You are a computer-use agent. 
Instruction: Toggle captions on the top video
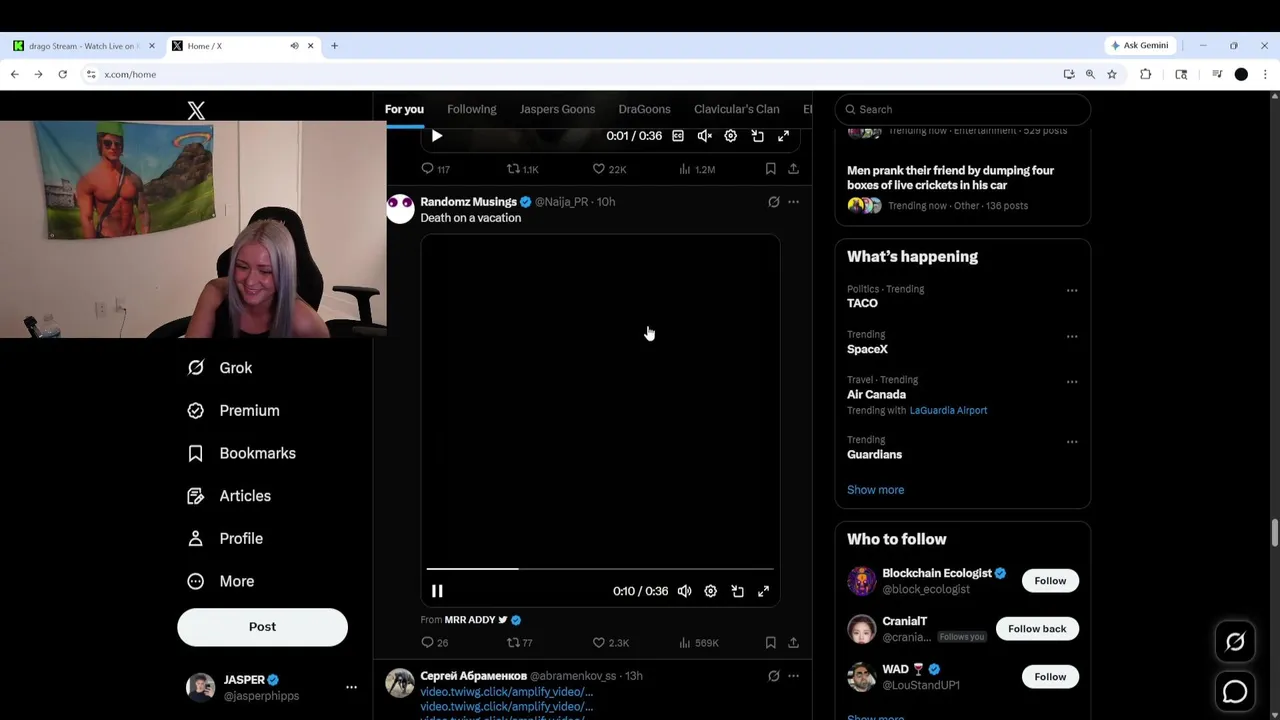(678, 136)
